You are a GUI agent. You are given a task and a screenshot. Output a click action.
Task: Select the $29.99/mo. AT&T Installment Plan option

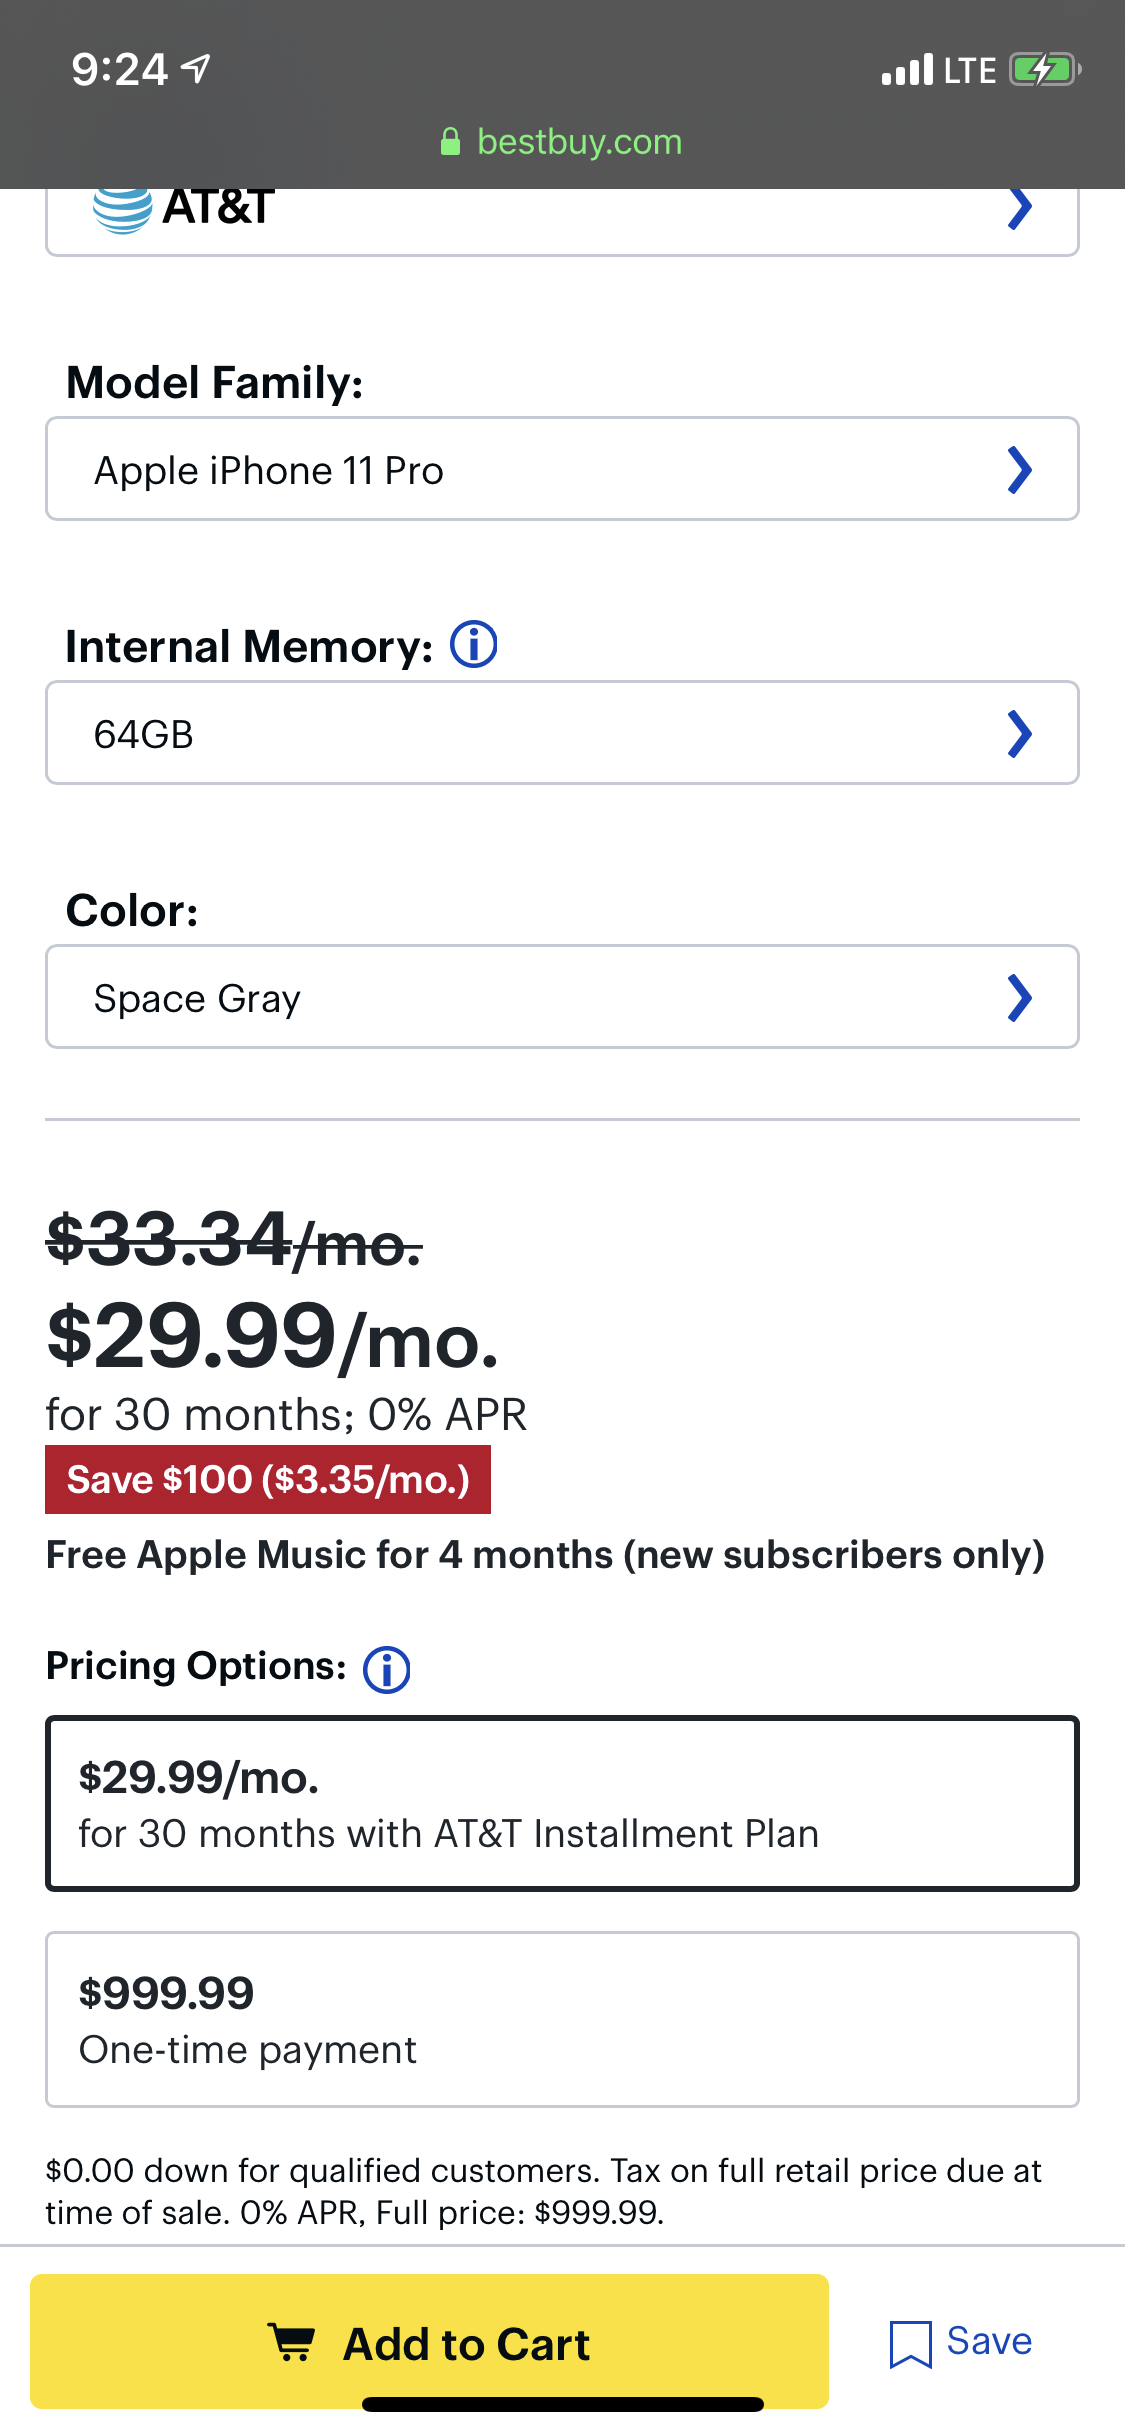[562, 1803]
